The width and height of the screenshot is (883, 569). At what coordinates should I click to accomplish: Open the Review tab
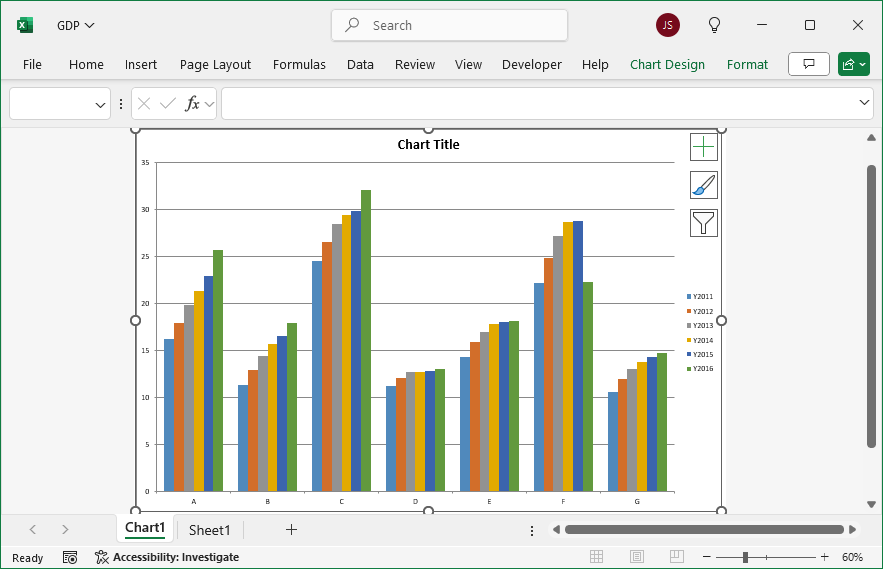tap(415, 65)
